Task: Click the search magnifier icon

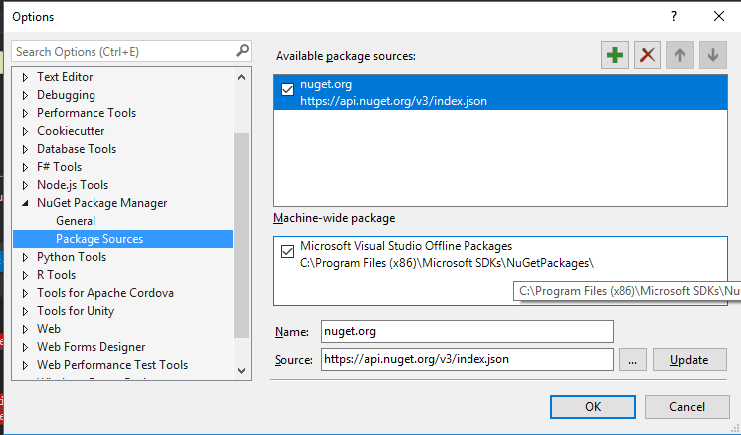Action: (242, 50)
